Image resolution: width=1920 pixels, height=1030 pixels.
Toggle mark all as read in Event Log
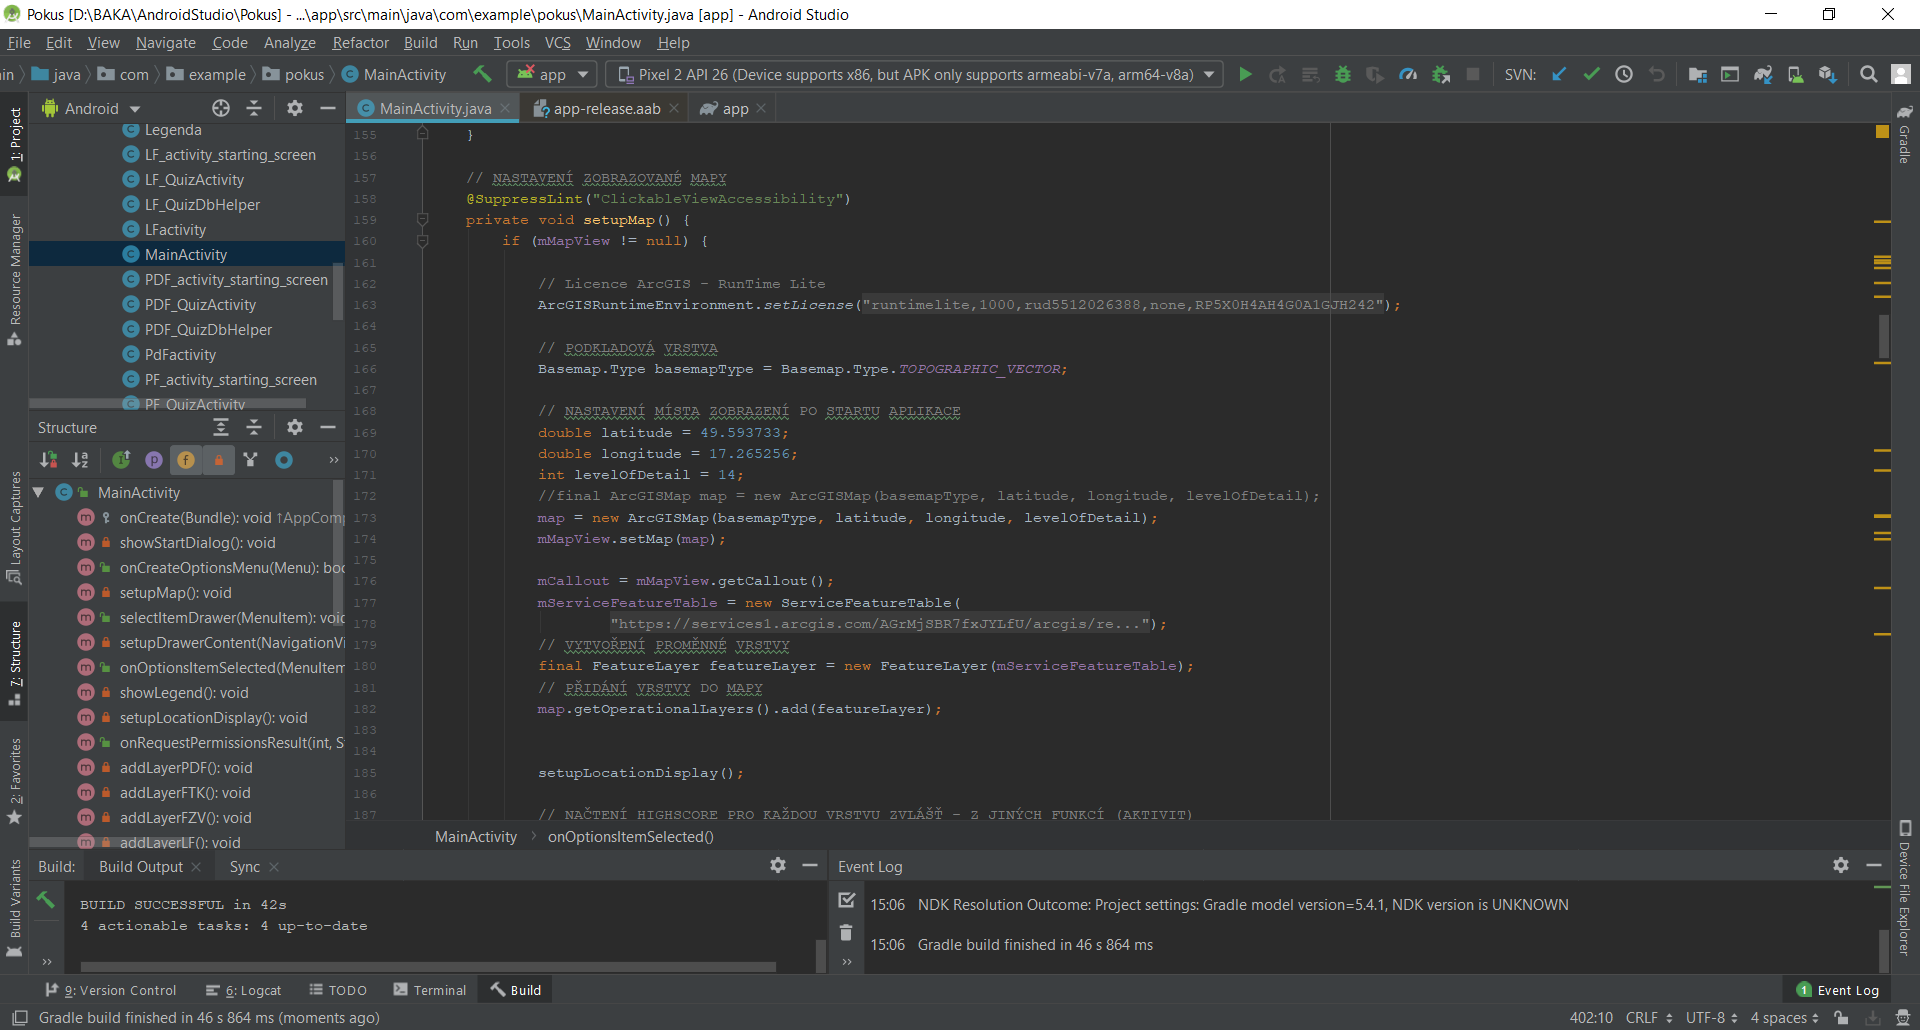tap(846, 899)
